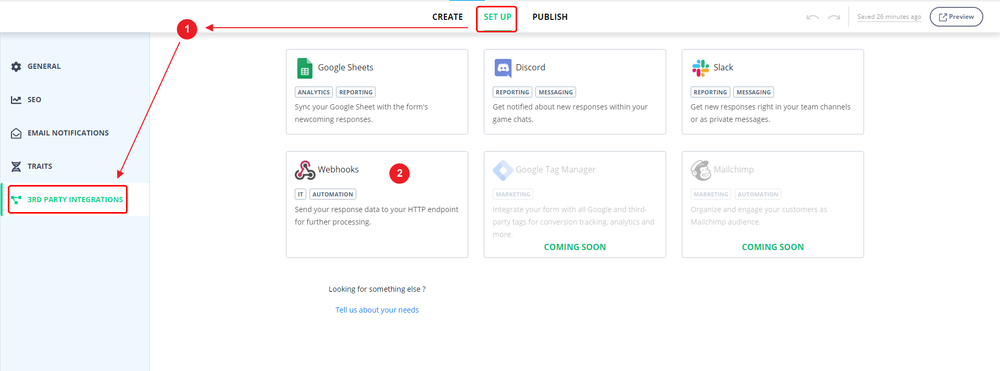Screen dimensions: 1000x371
Task: Open the Preview button
Action: tap(956, 17)
